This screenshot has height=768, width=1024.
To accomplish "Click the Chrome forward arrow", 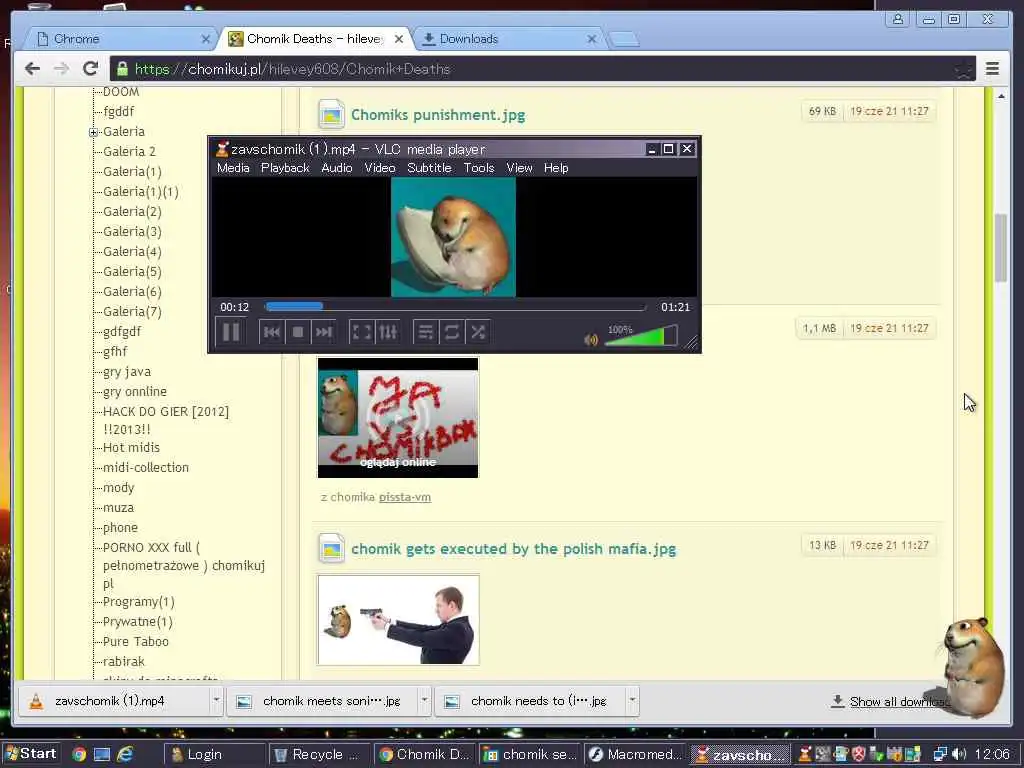I will (61, 69).
